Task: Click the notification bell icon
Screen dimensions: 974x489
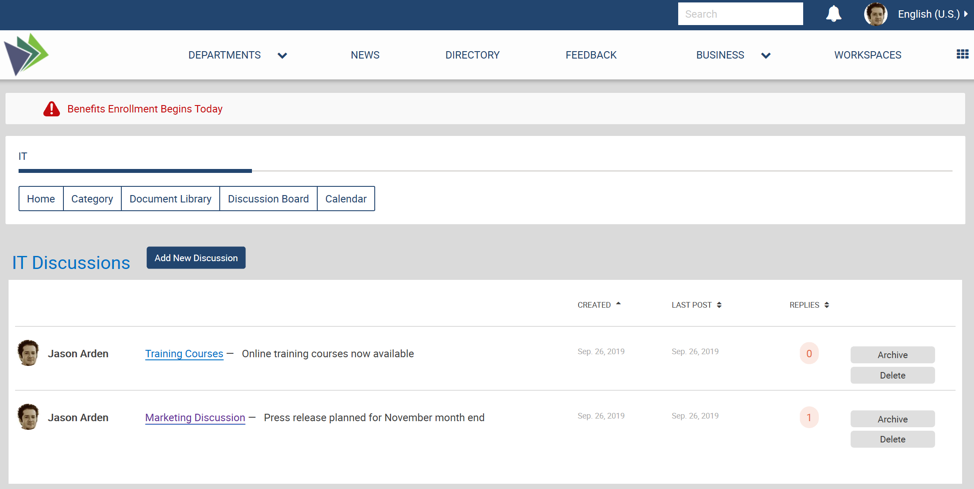Action: pos(833,14)
